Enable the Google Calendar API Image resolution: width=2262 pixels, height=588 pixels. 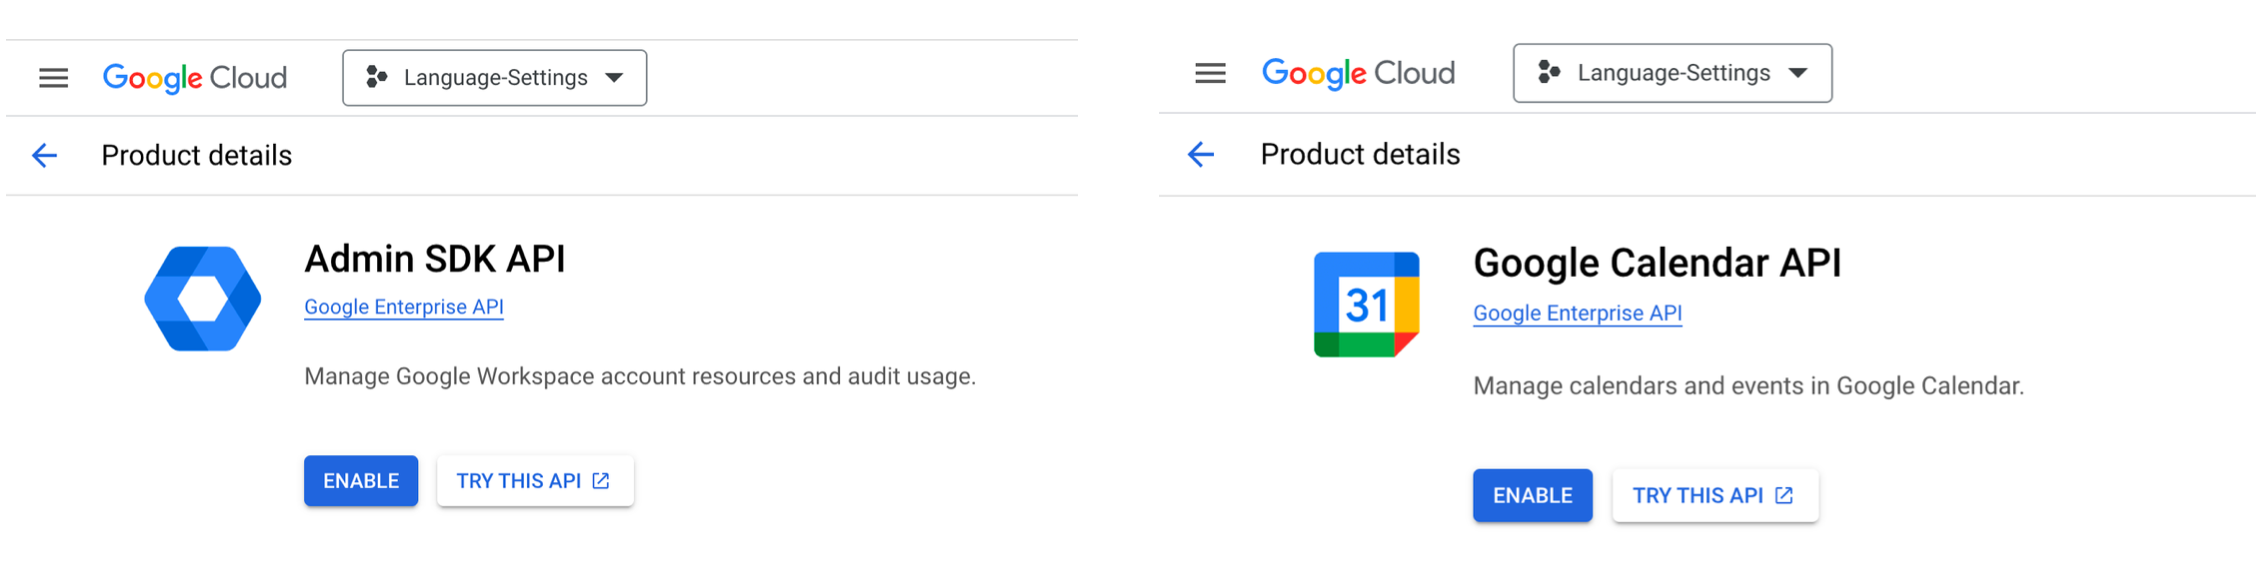click(x=1532, y=495)
